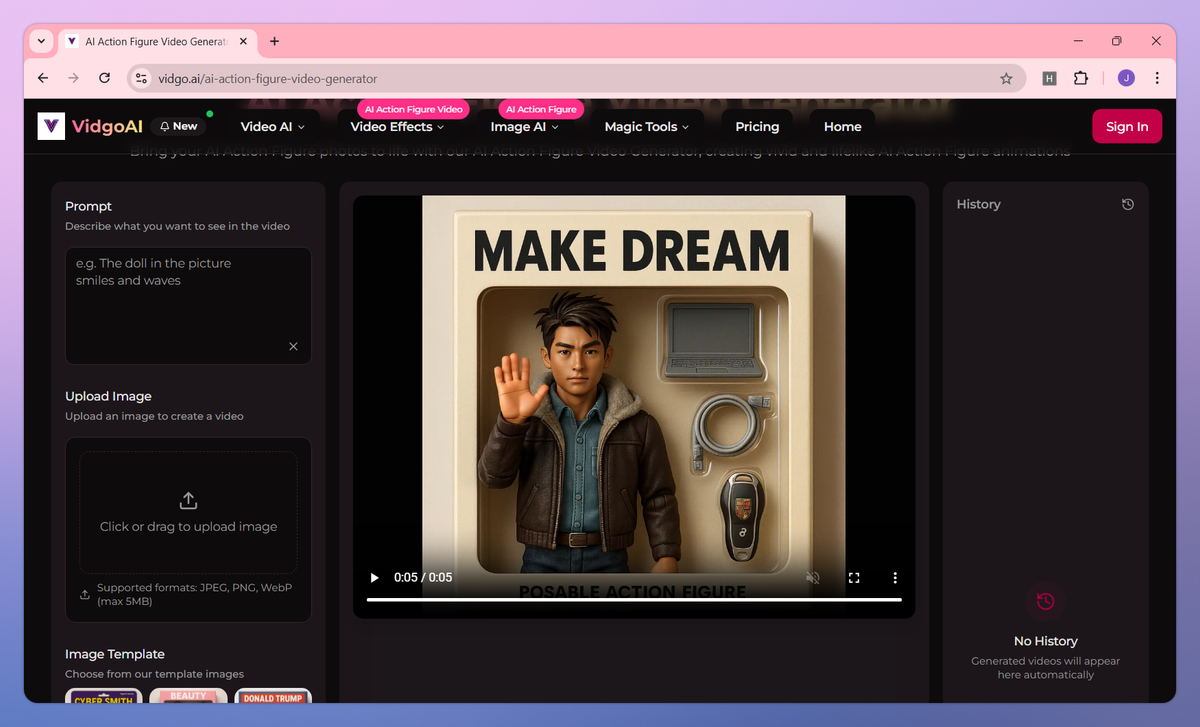Open the browser extensions puzzle icon

[x=1081, y=78]
